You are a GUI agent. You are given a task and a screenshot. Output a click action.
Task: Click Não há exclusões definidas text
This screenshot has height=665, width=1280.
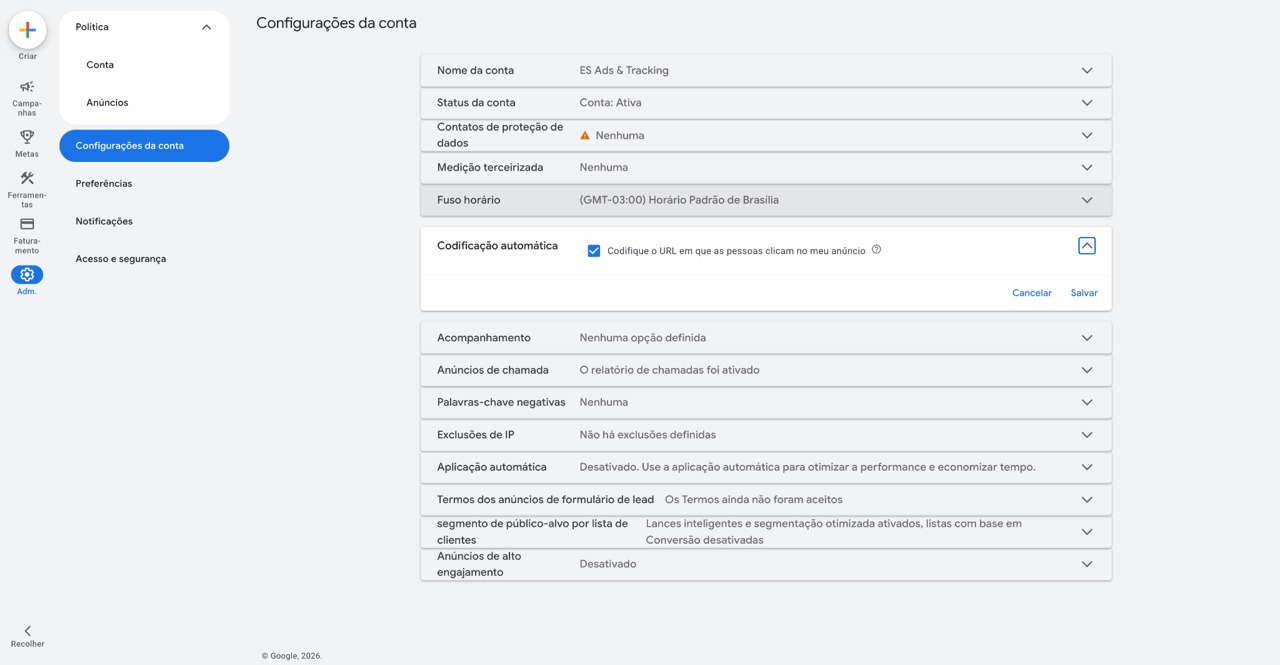pyautogui.click(x=648, y=435)
